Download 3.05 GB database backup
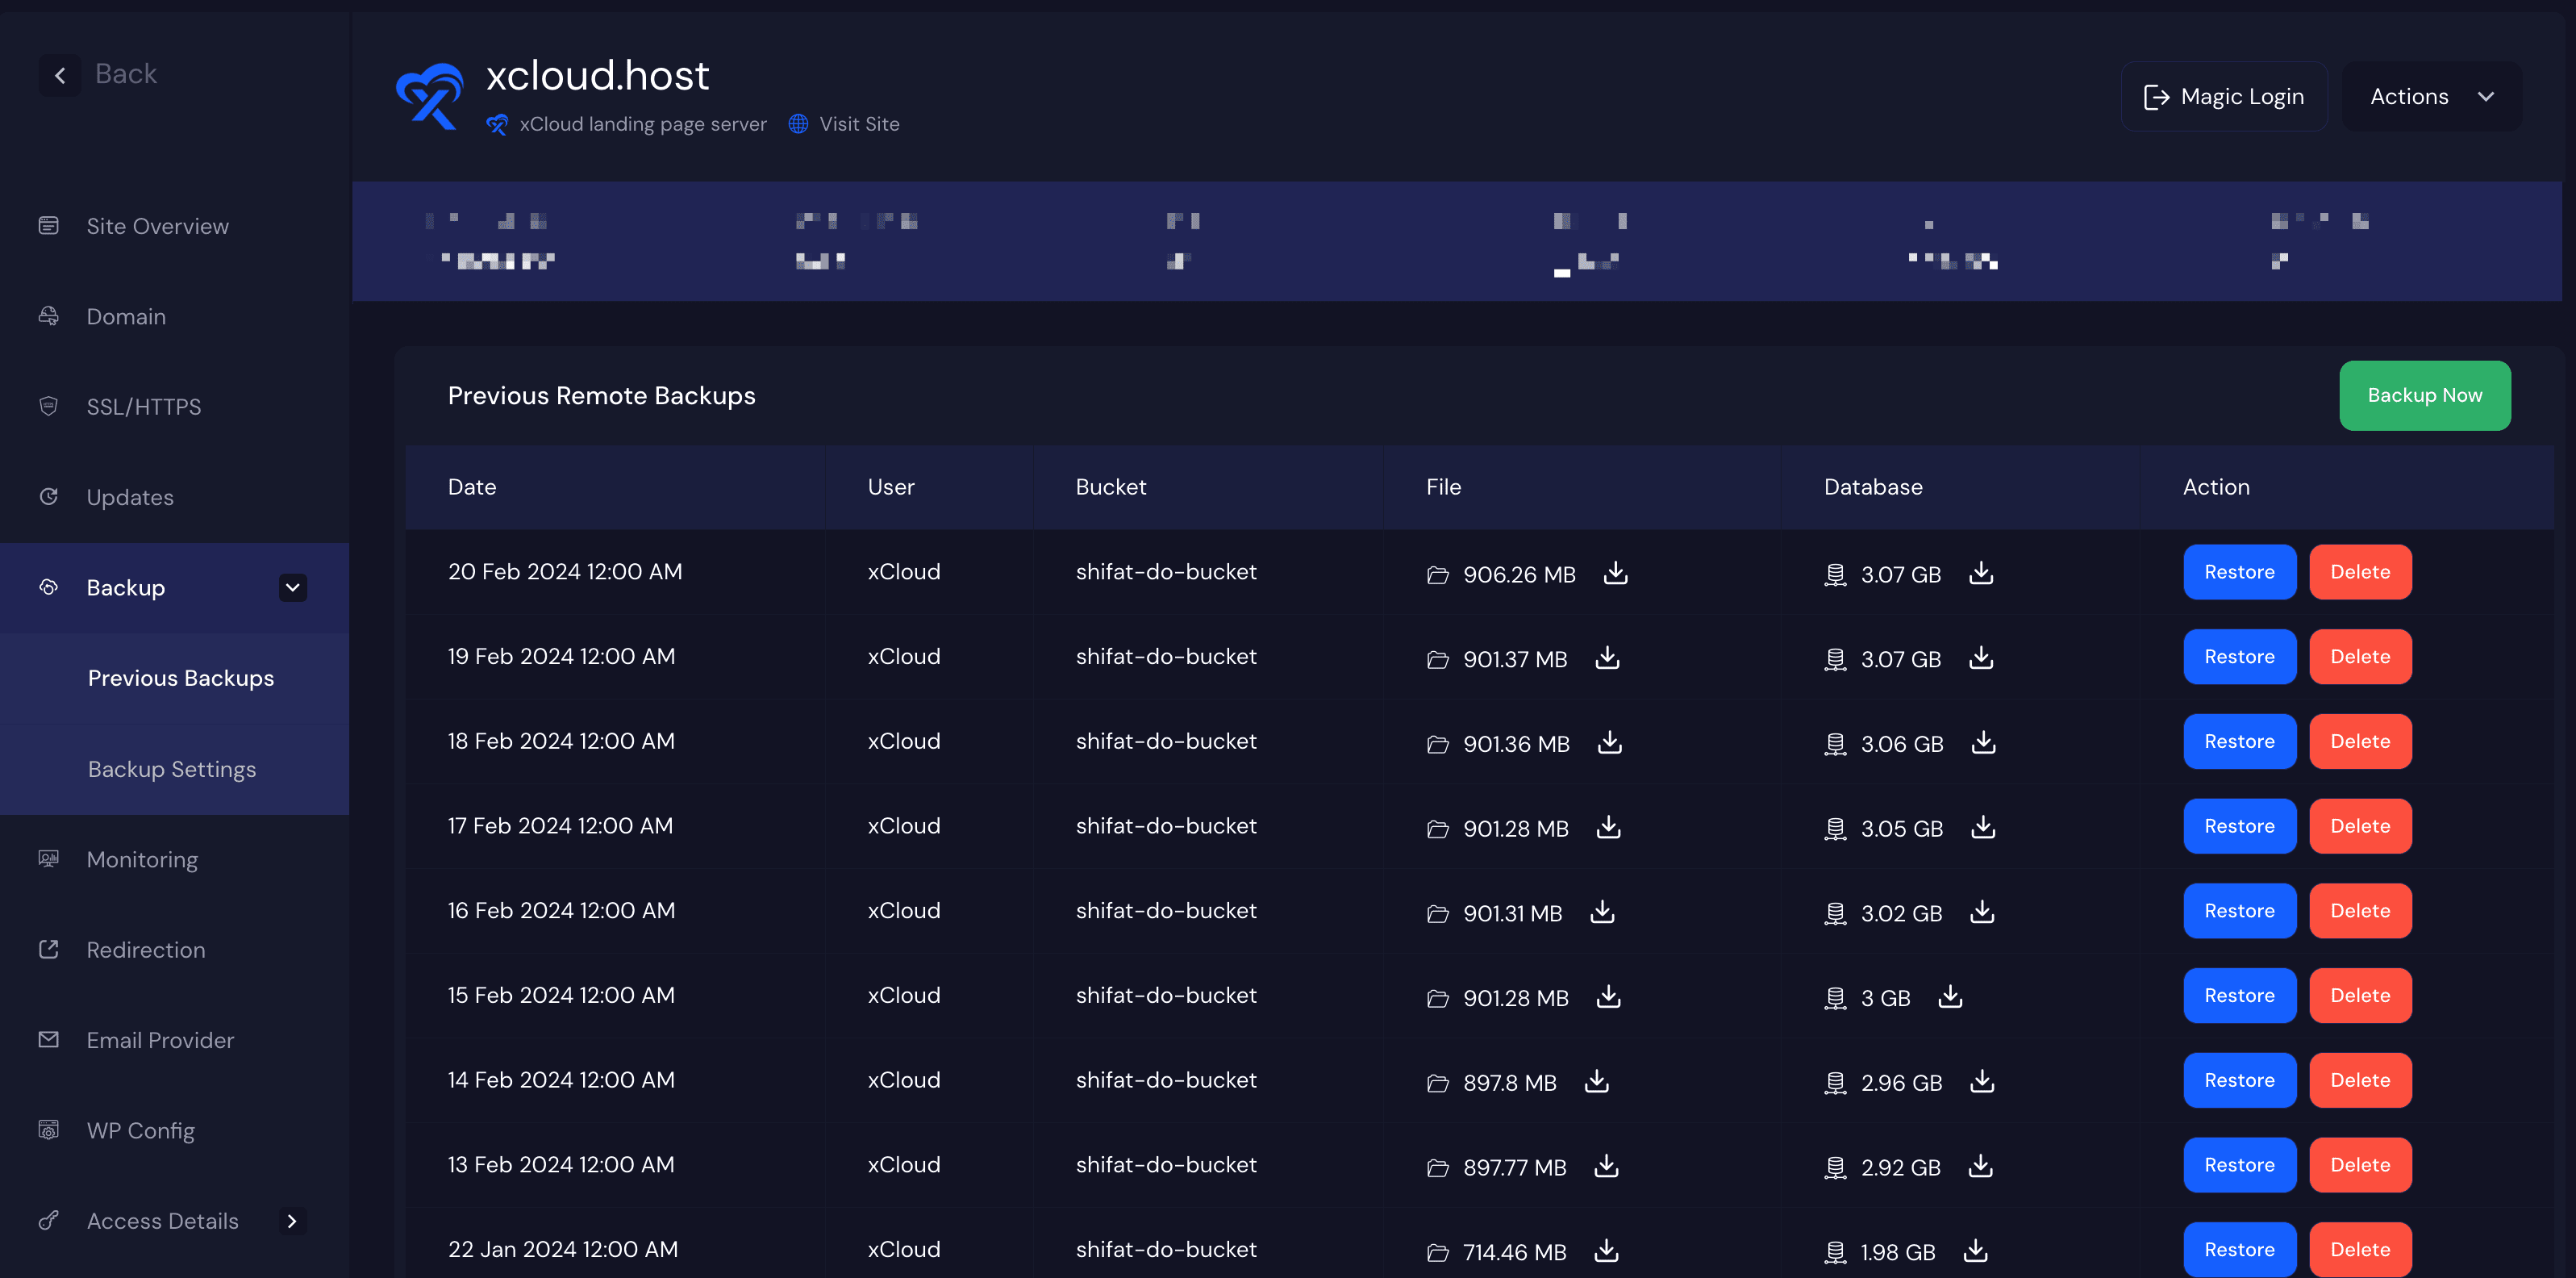 point(1983,827)
